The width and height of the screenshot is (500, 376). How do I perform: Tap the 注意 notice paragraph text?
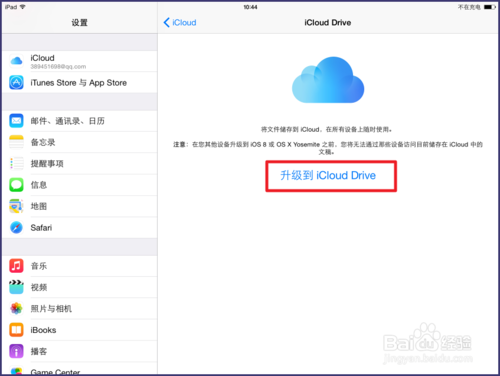coord(328,148)
